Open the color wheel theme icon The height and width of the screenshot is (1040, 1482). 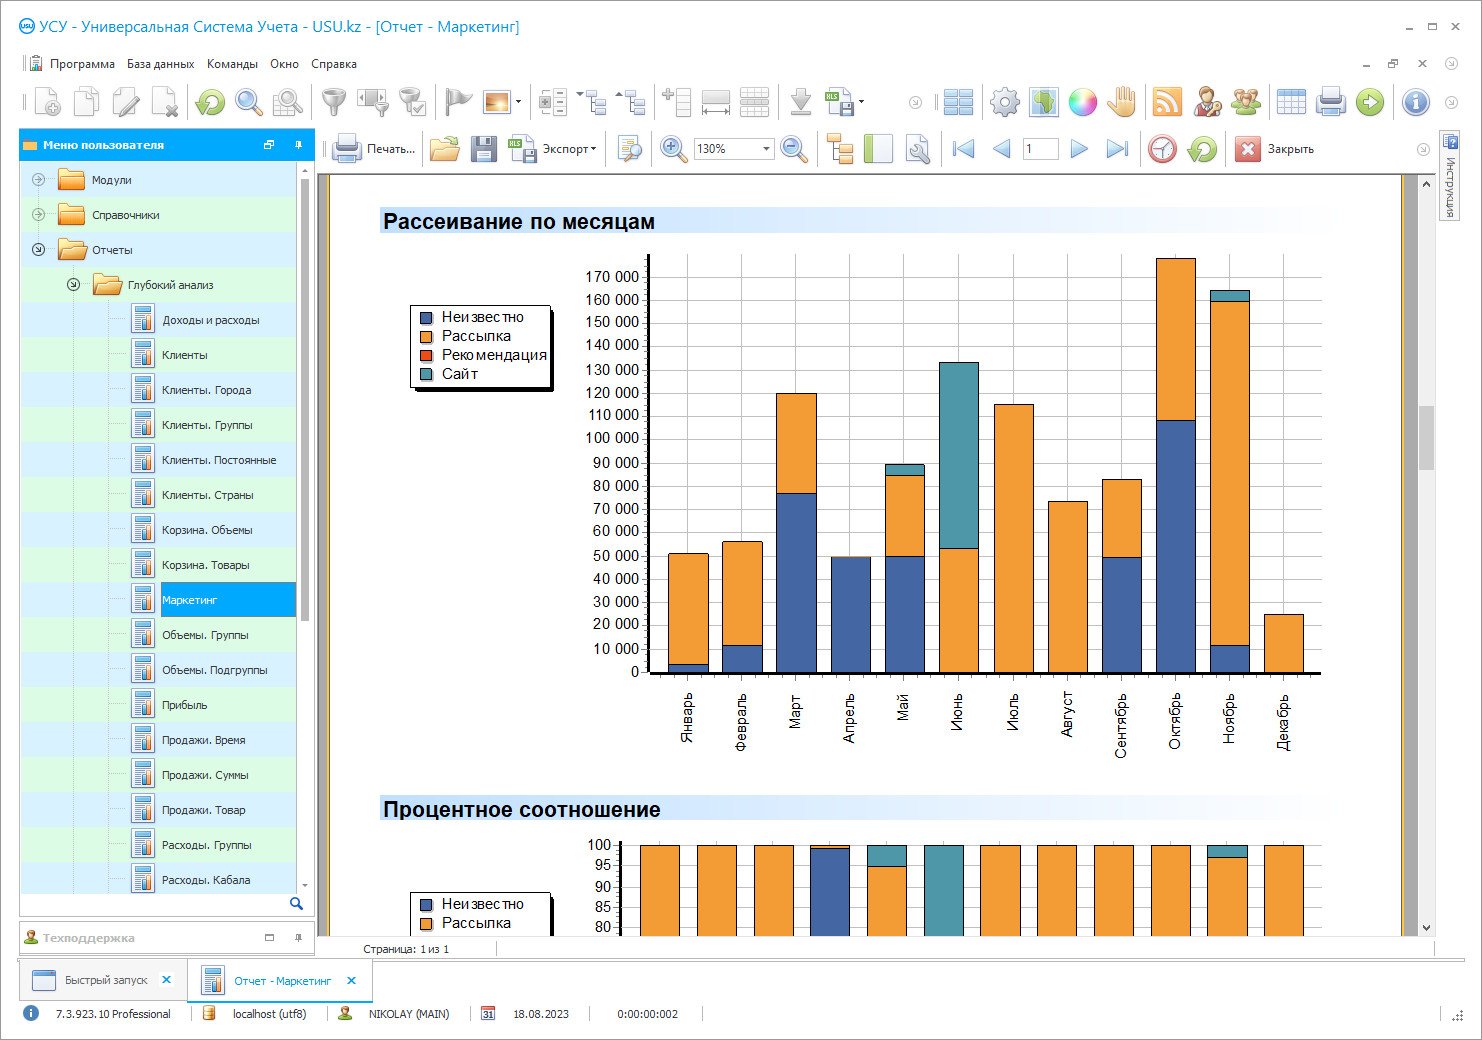click(1082, 102)
